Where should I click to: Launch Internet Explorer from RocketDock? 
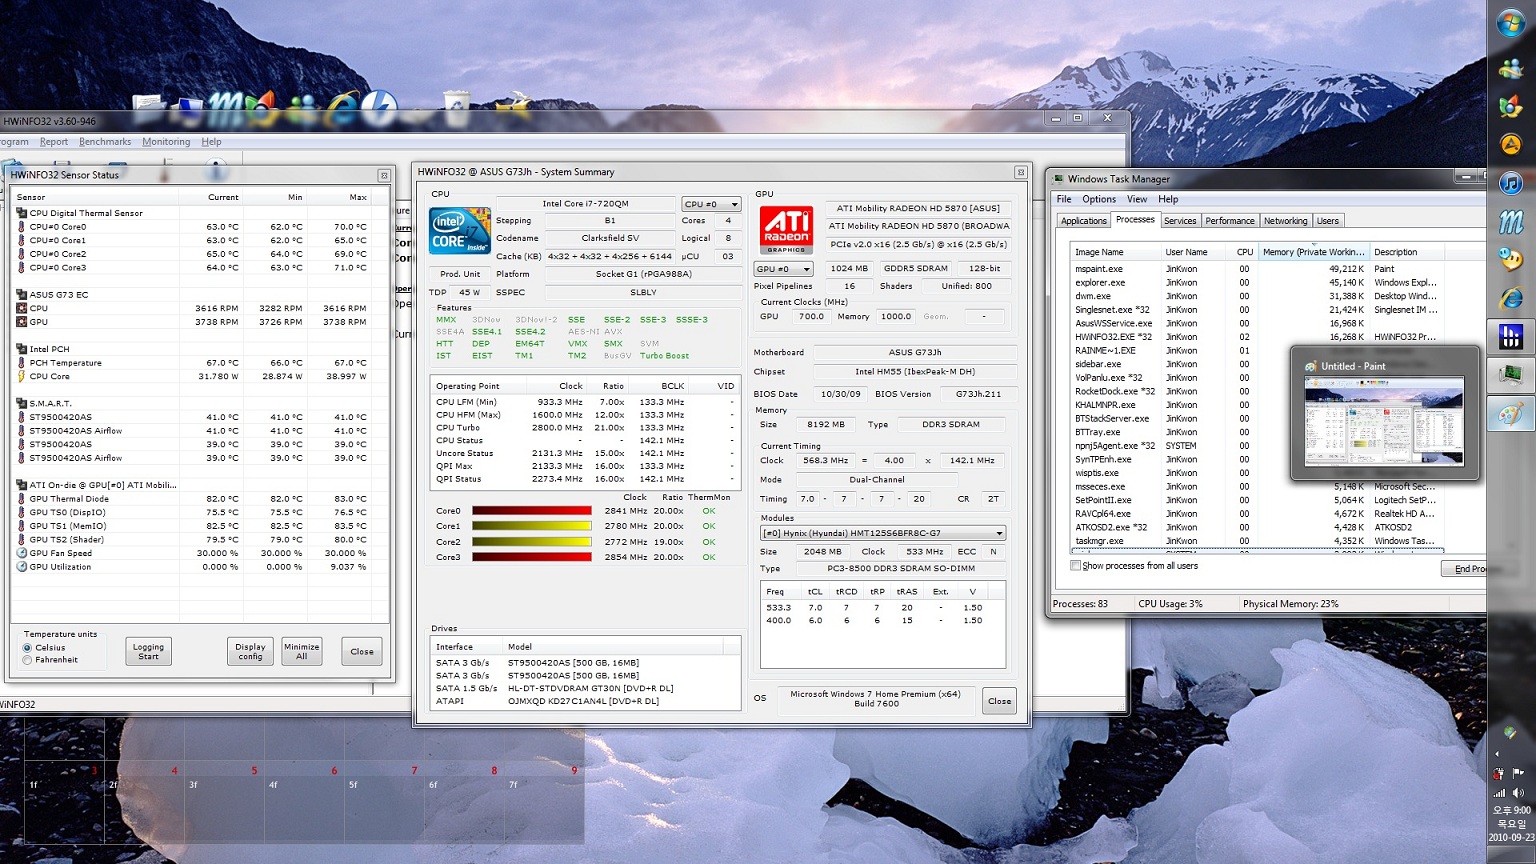343,106
